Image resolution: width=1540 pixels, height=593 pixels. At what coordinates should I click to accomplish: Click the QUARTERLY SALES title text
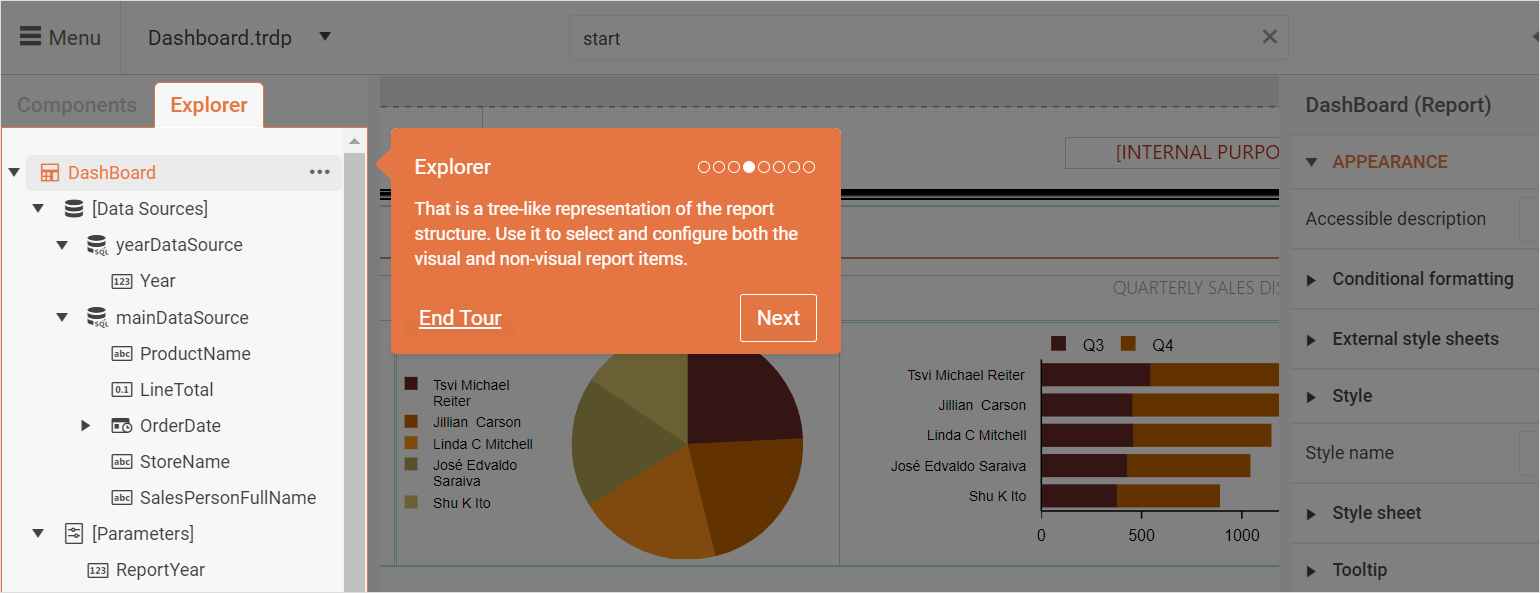[1196, 288]
